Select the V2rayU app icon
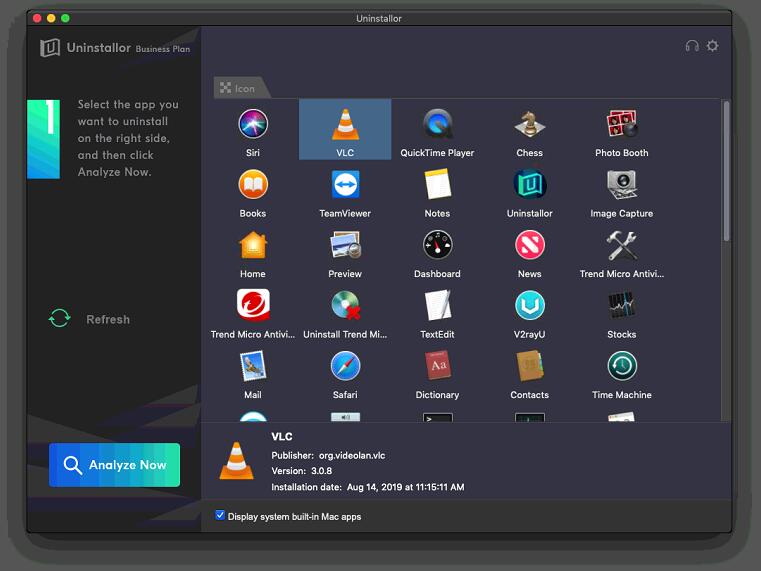The height and width of the screenshot is (571, 761). pyautogui.click(x=529, y=305)
